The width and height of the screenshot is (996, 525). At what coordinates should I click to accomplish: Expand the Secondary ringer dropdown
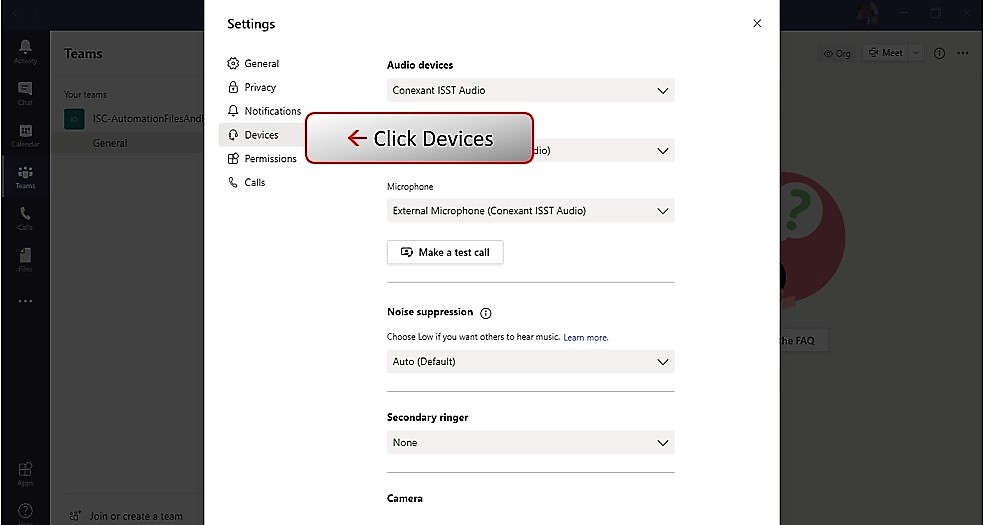(530, 442)
